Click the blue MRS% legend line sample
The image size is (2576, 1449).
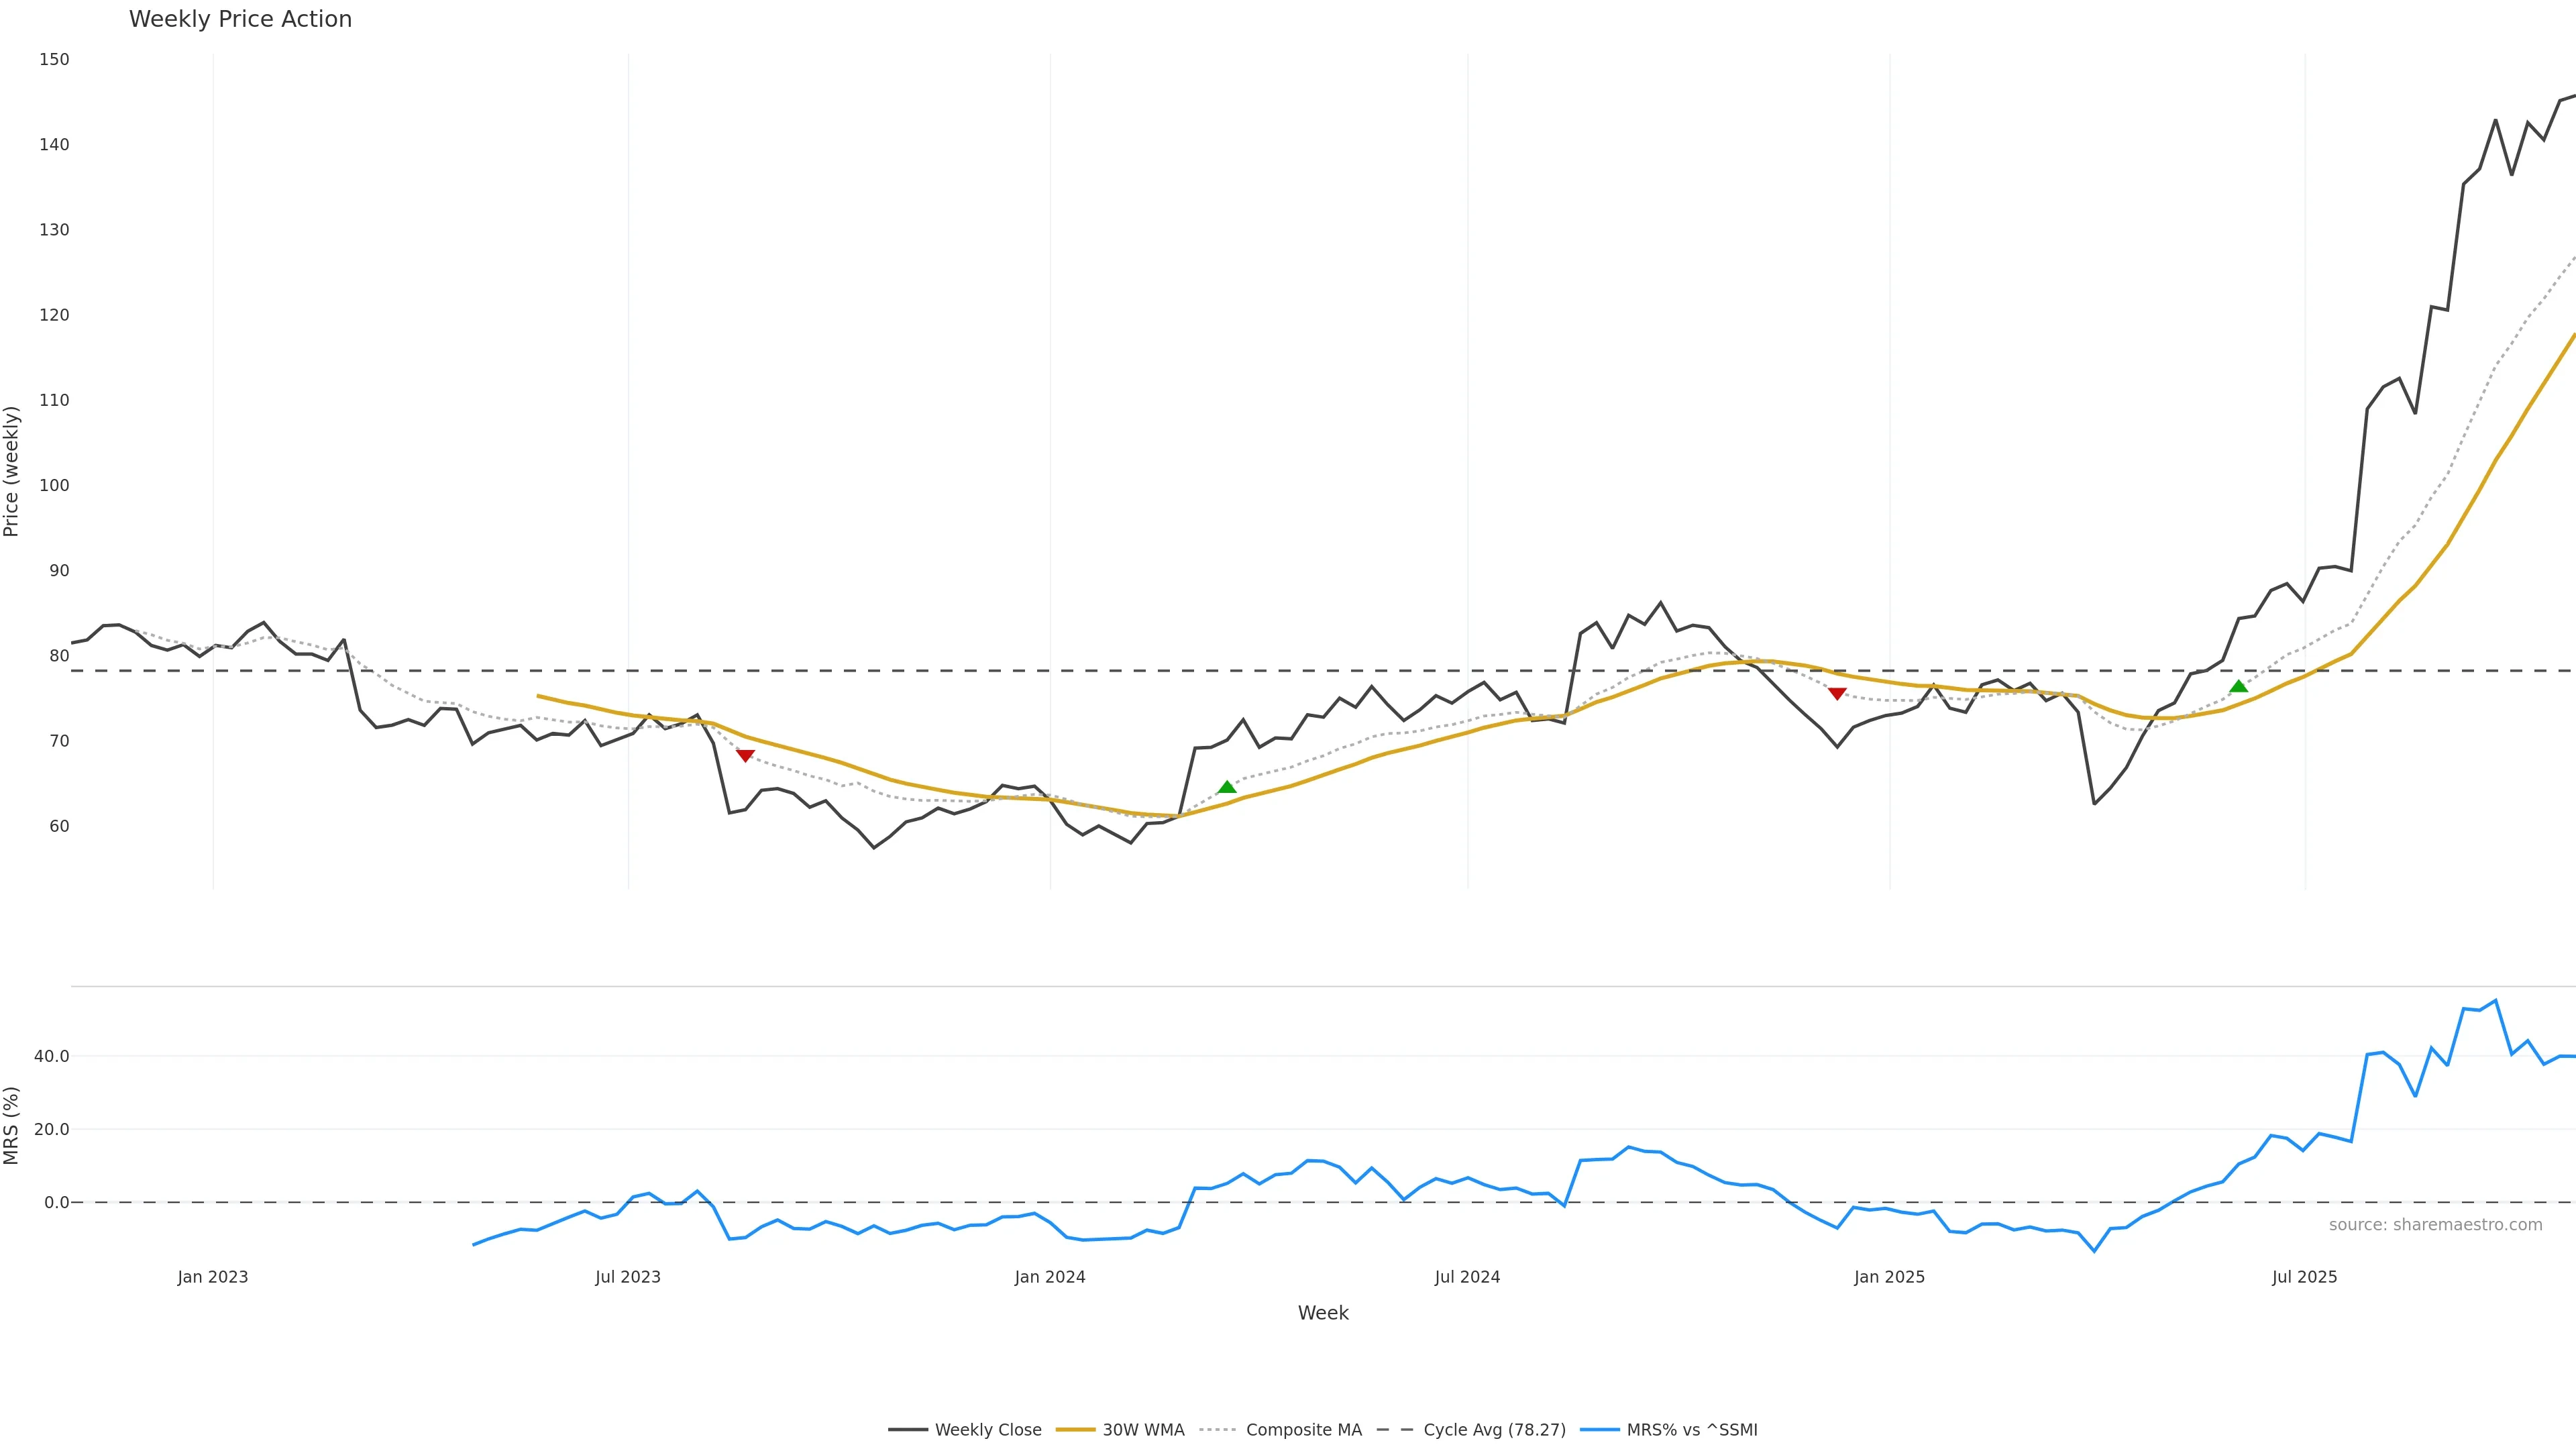1599,1430
